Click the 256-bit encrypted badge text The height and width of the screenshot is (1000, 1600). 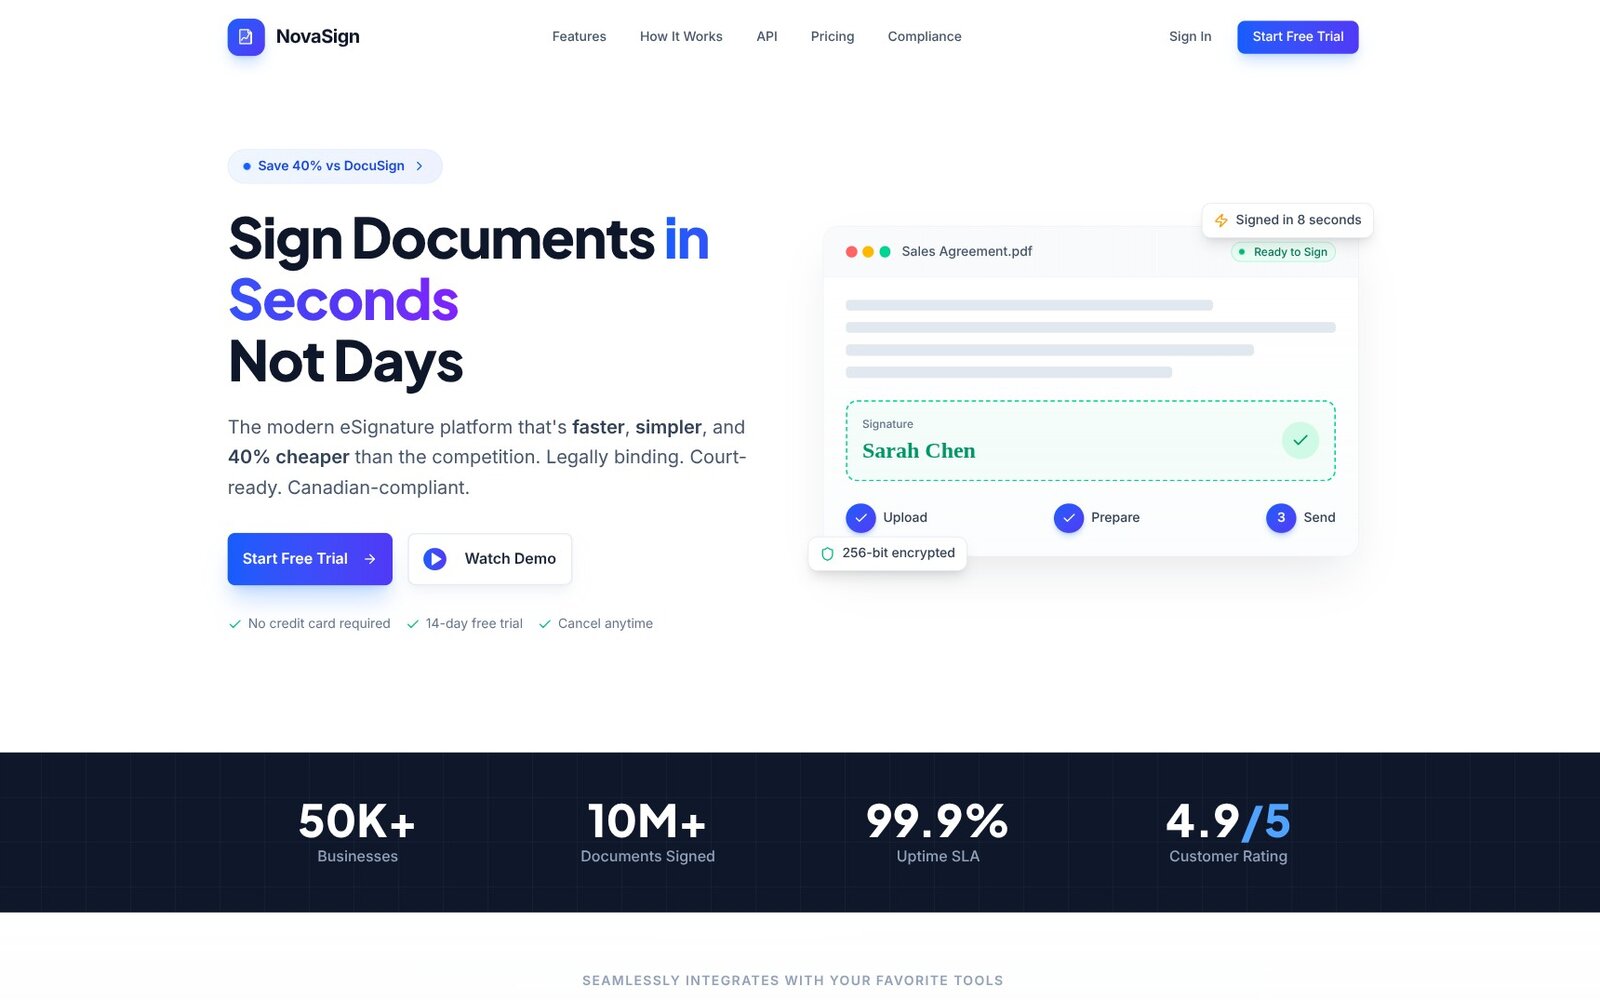[x=898, y=553]
